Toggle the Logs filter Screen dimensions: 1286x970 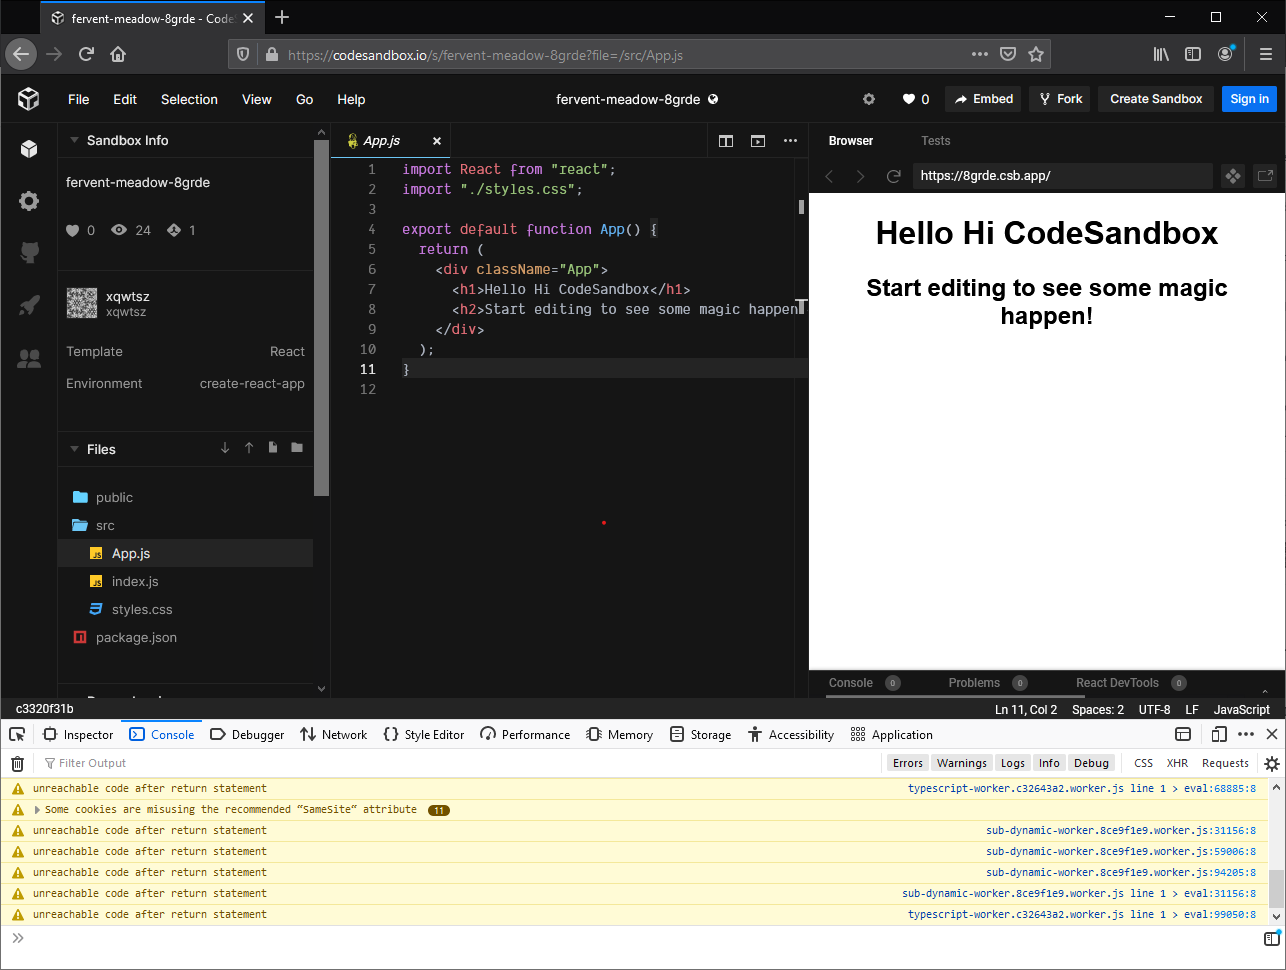(x=1013, y=763)
